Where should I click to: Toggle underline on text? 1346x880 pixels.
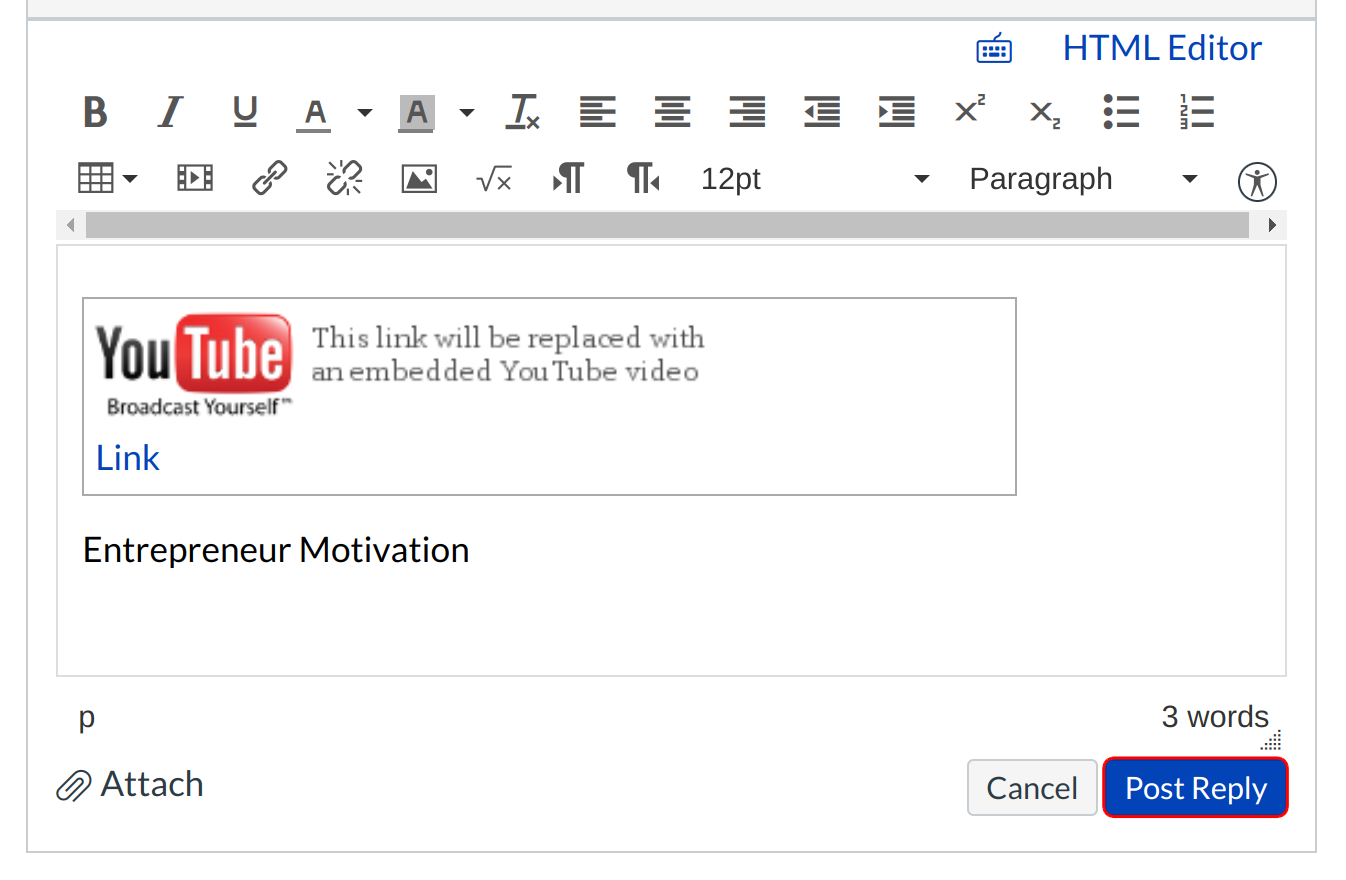(x=245, y=112)
